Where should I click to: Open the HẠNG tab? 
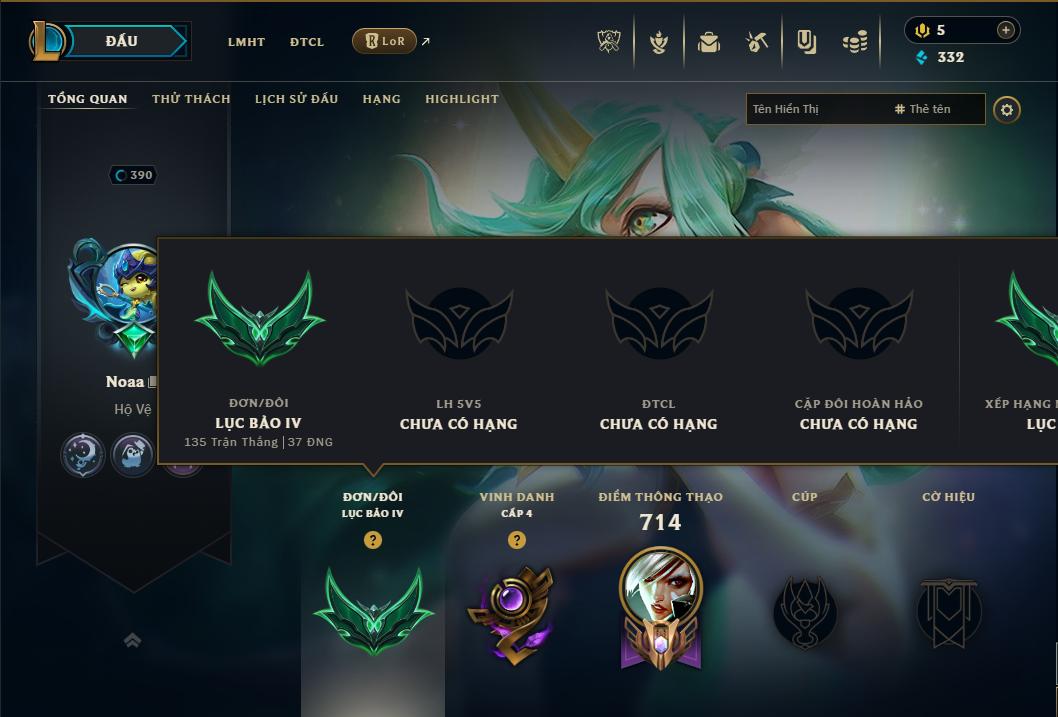(x=381, y=99)
